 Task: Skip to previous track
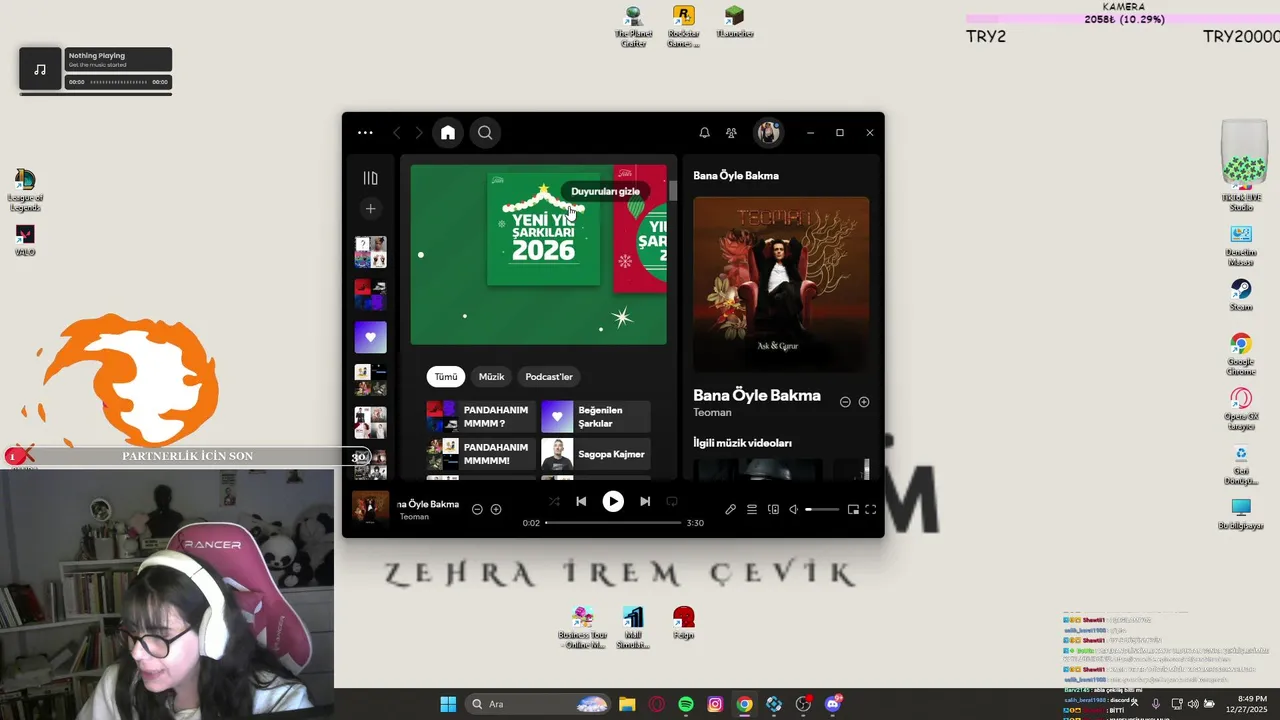581,501
